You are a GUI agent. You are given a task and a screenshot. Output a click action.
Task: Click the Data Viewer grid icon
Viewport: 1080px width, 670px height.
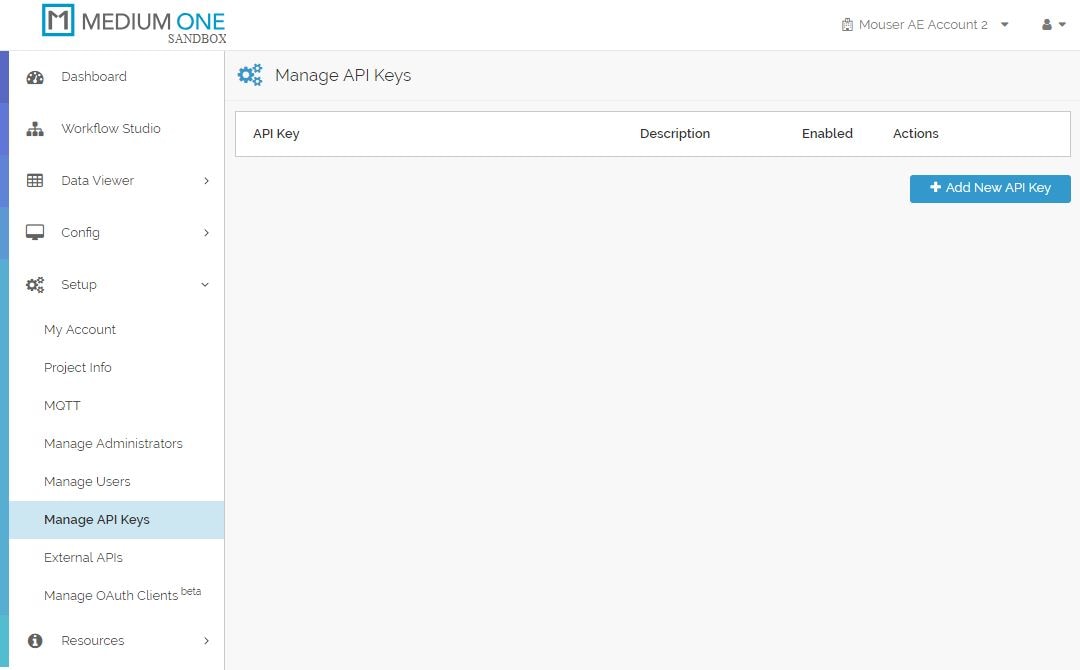(36, 180)
